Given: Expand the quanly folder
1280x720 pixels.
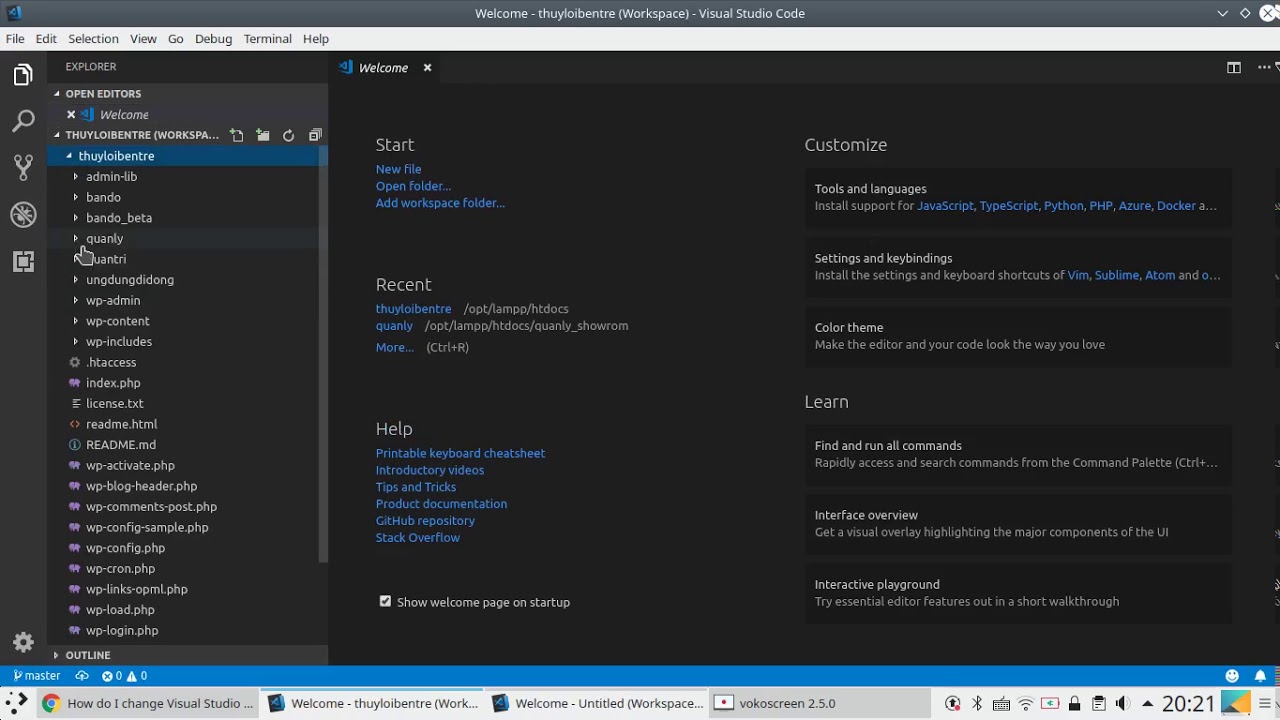Looking at the screenshot, I should coord(75,238).
